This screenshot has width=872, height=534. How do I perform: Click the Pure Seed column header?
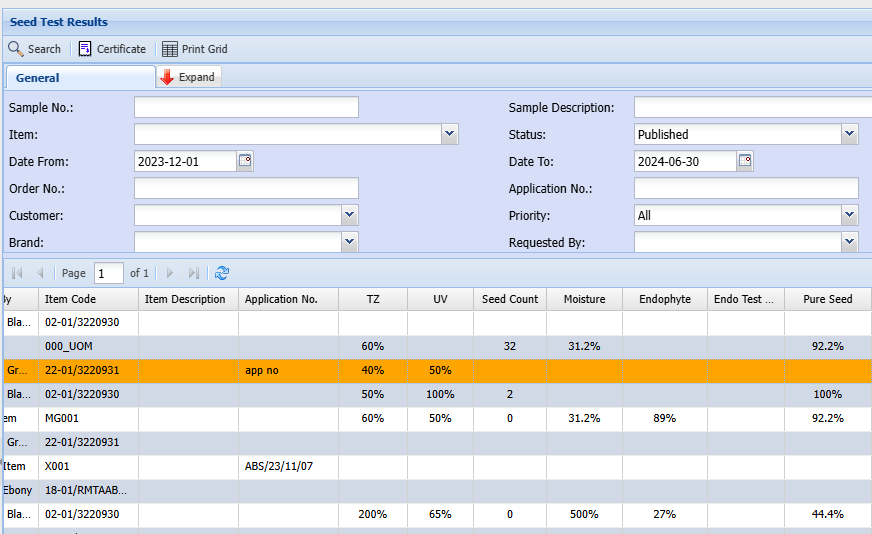pyautogui.click(x=827, y=299)
